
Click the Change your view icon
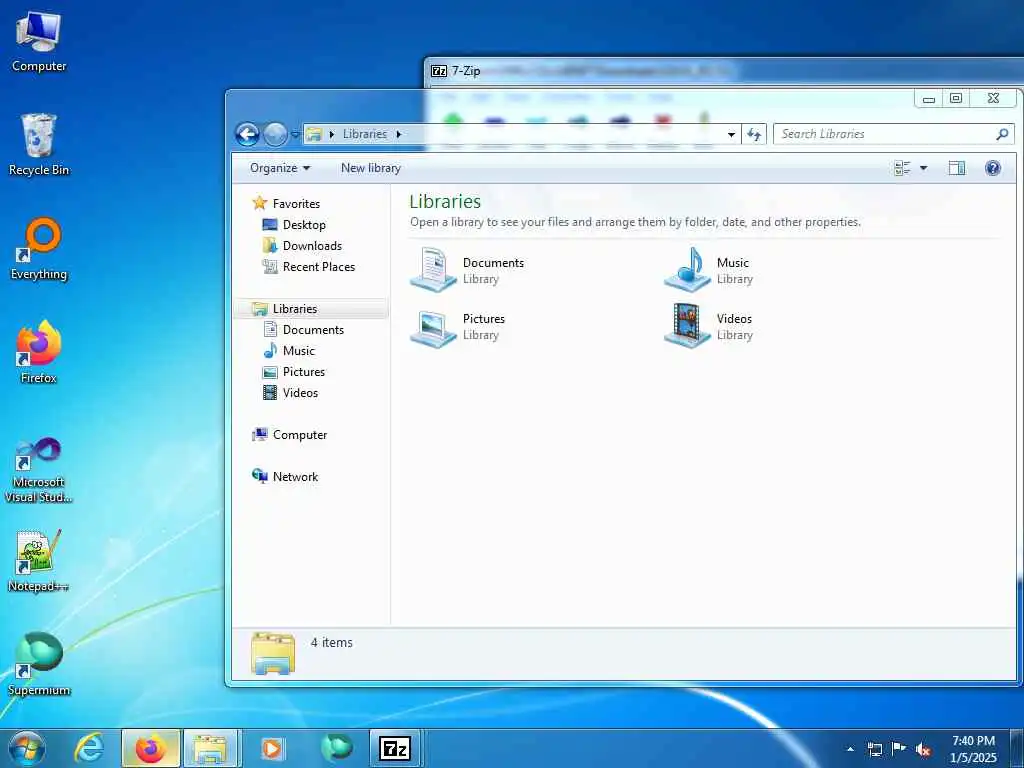click(x=902, y=168)
